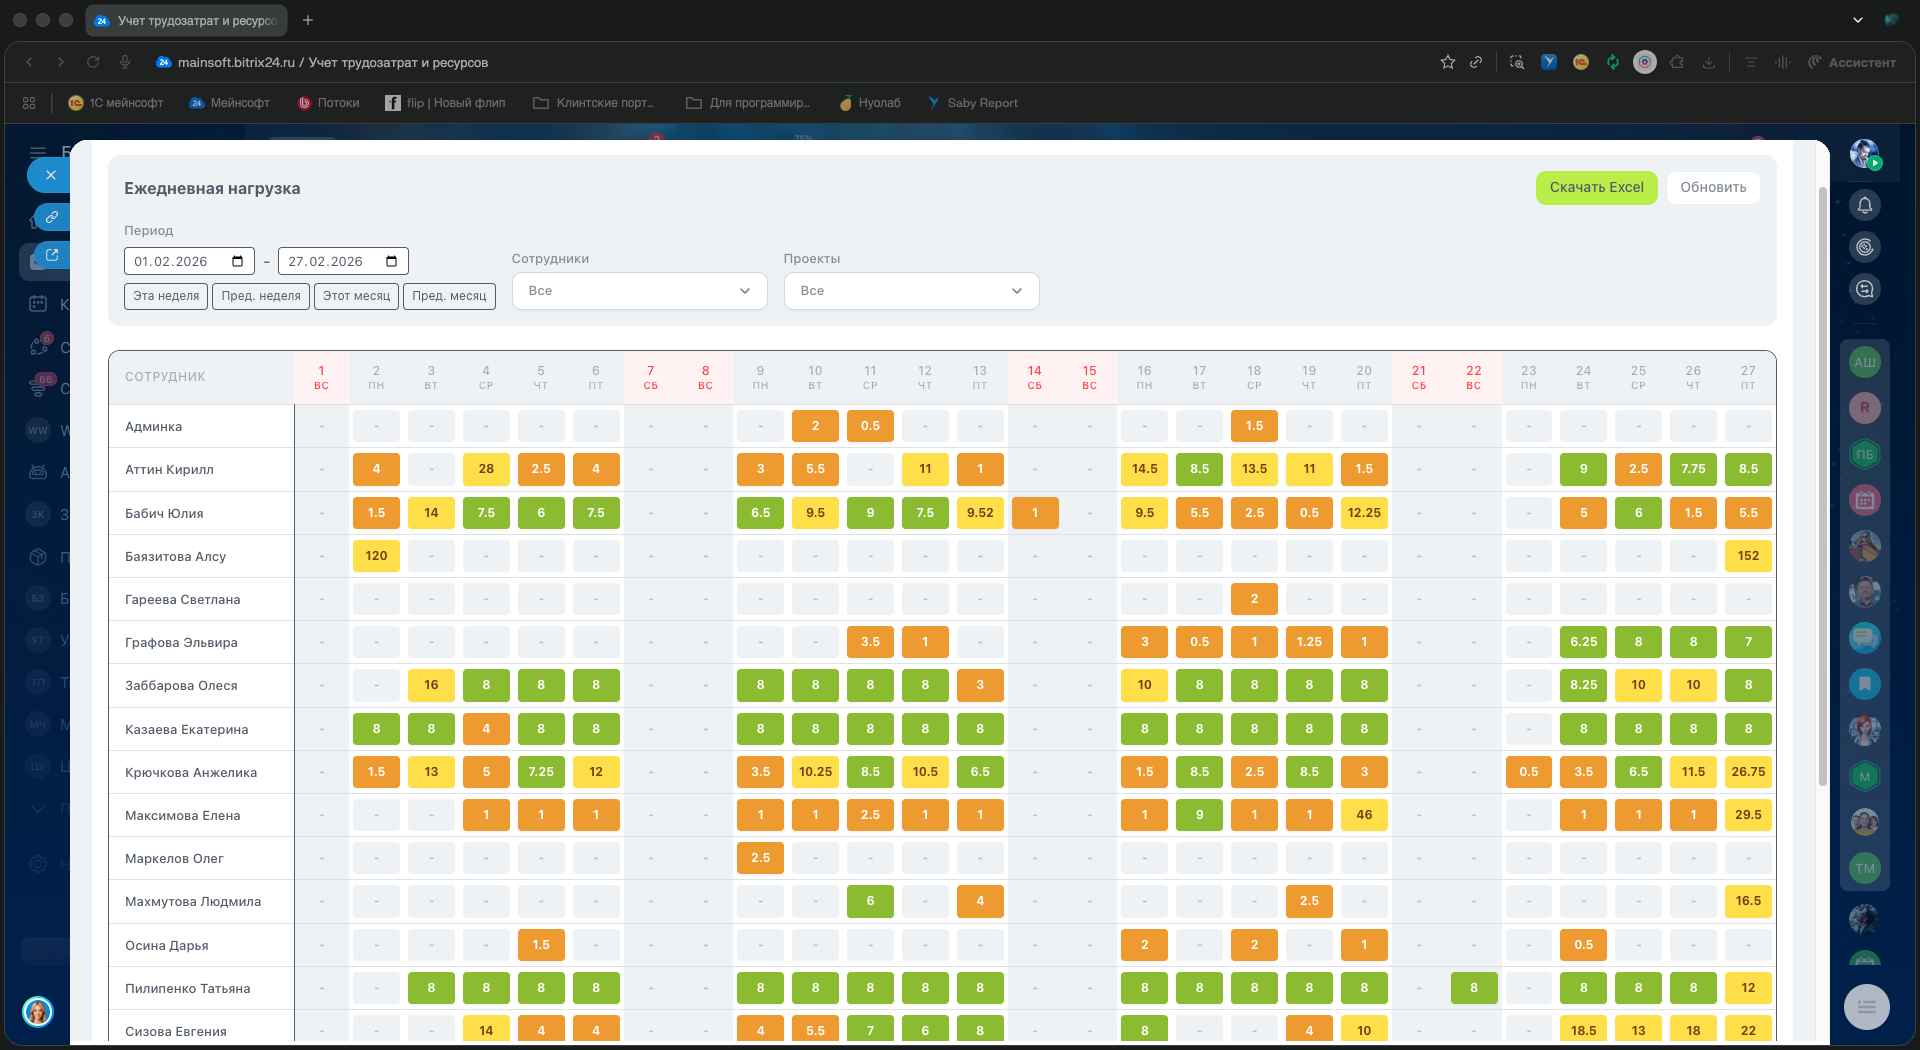Click the microphone icon in address bar
Image resolution: width=1920 pixels, height=1050 pixels.
click(x=125, y=62)
